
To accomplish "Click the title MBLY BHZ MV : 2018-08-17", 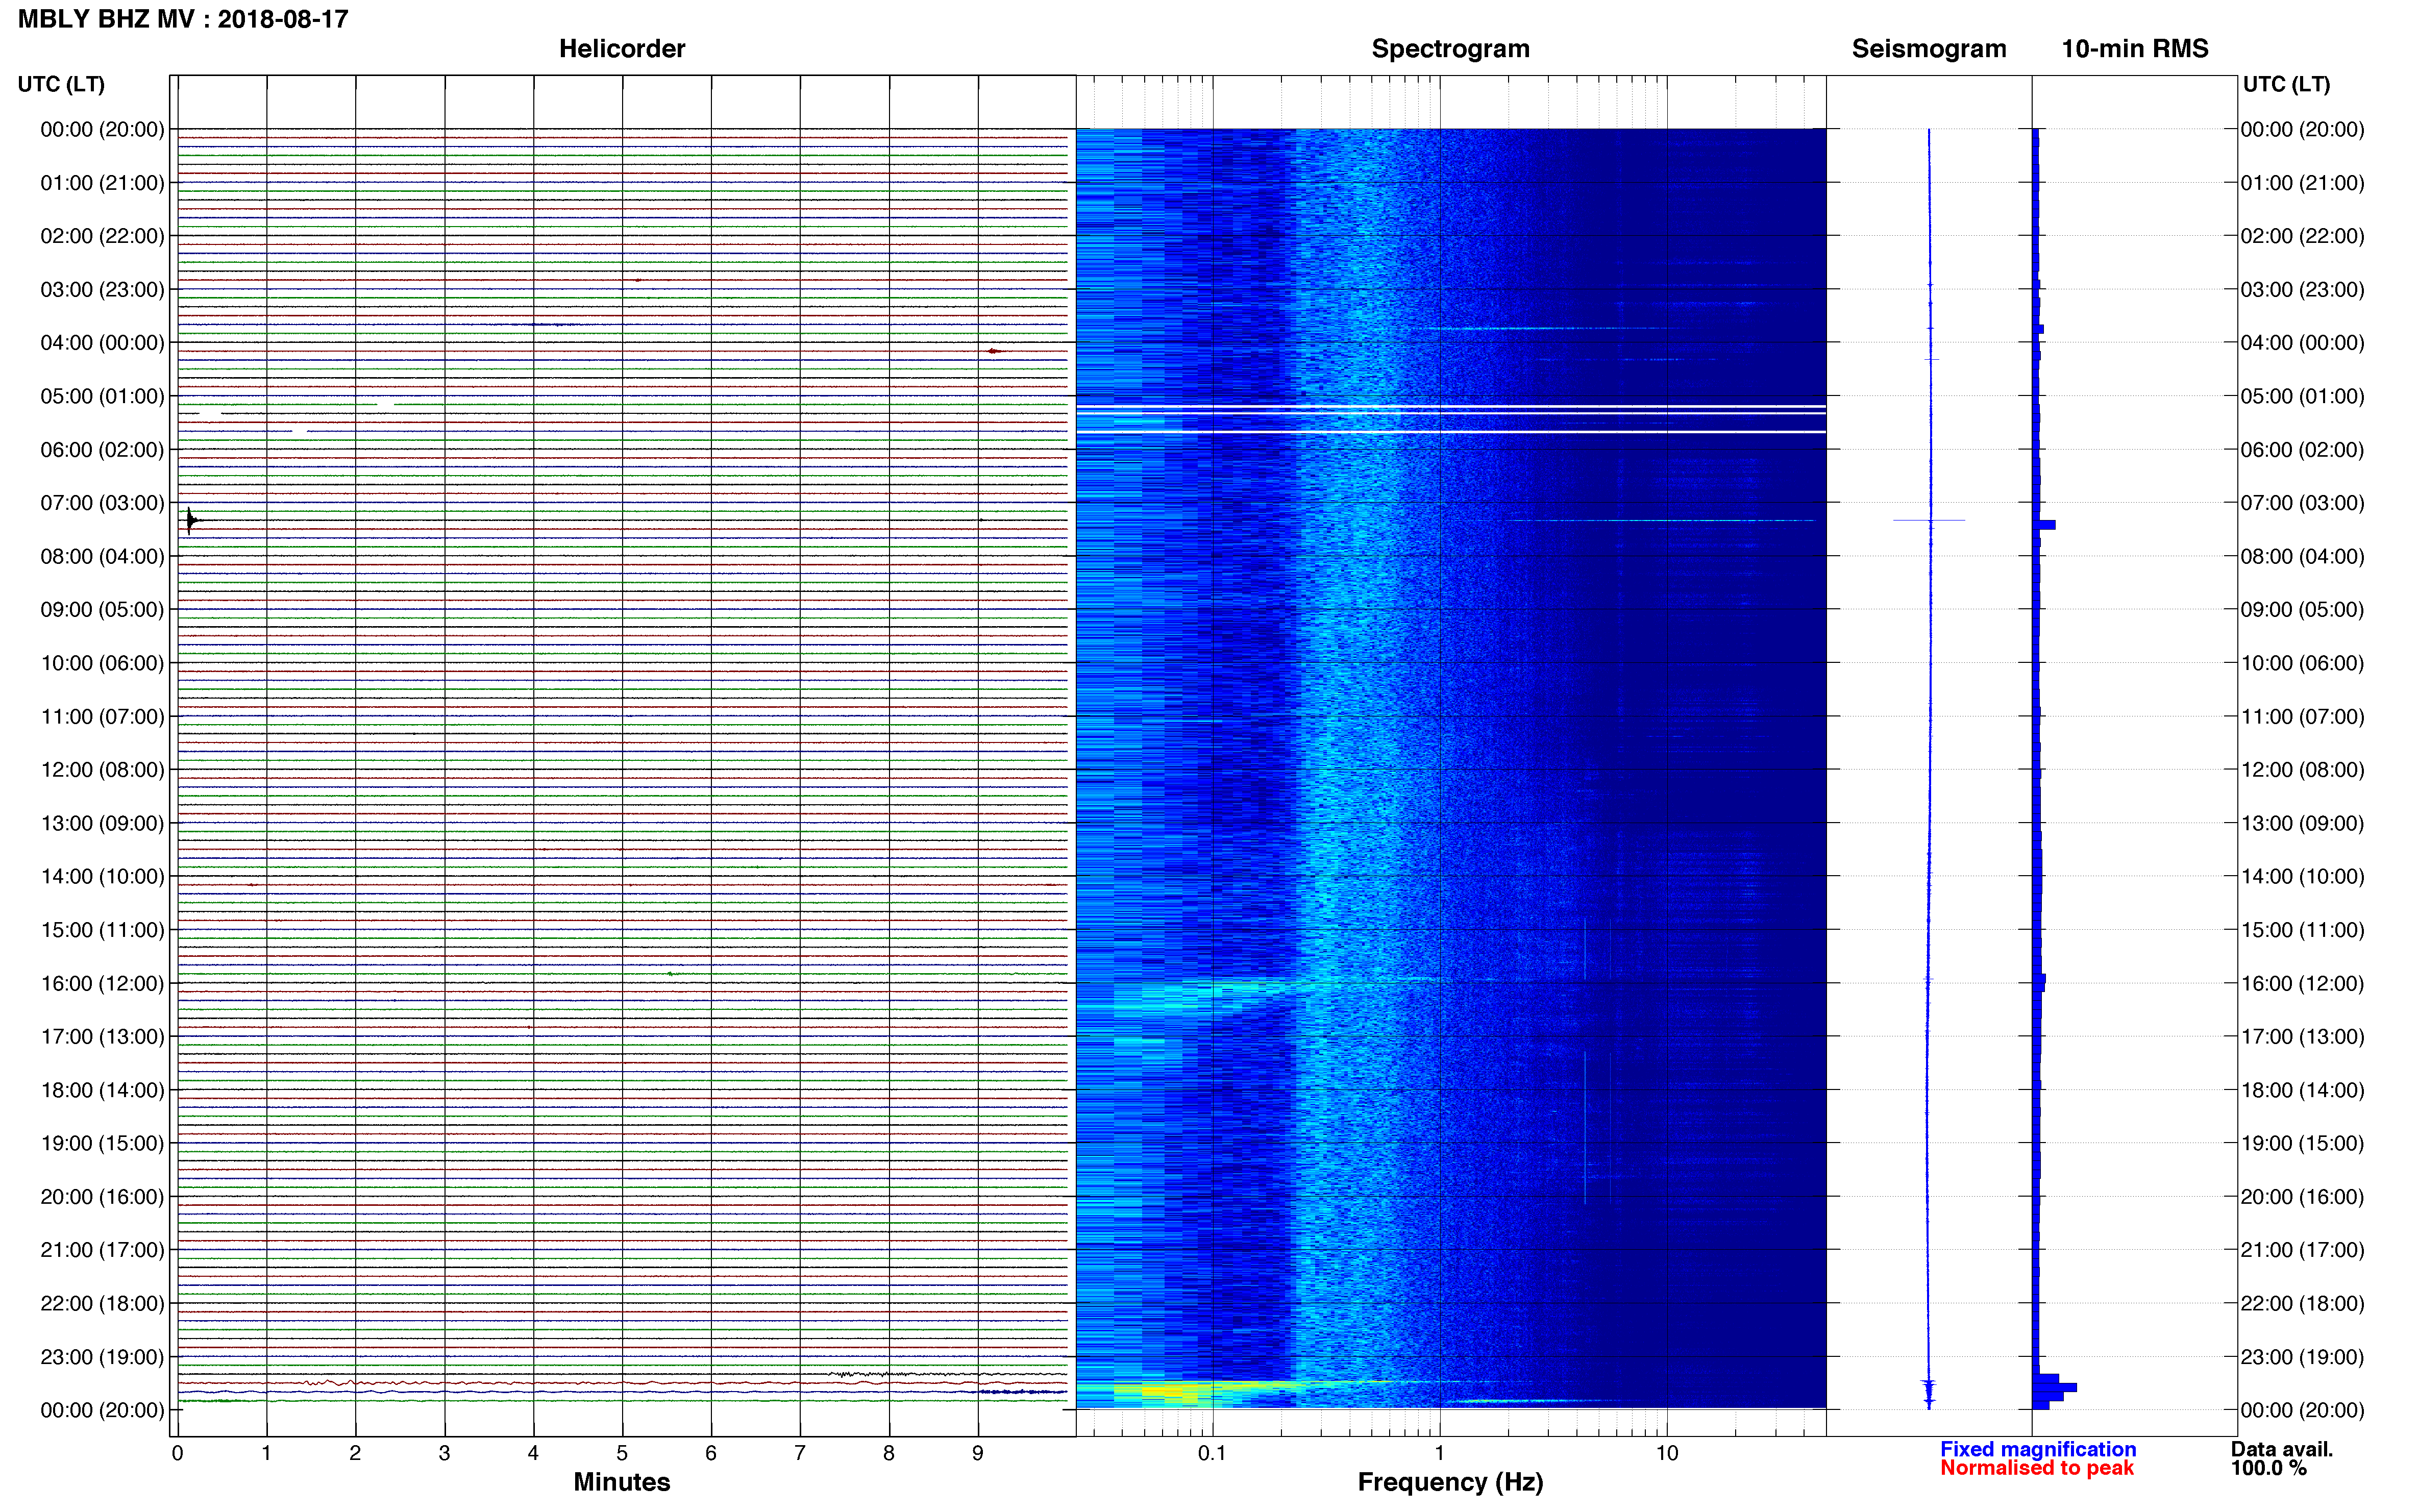I will tap(183, 19).
